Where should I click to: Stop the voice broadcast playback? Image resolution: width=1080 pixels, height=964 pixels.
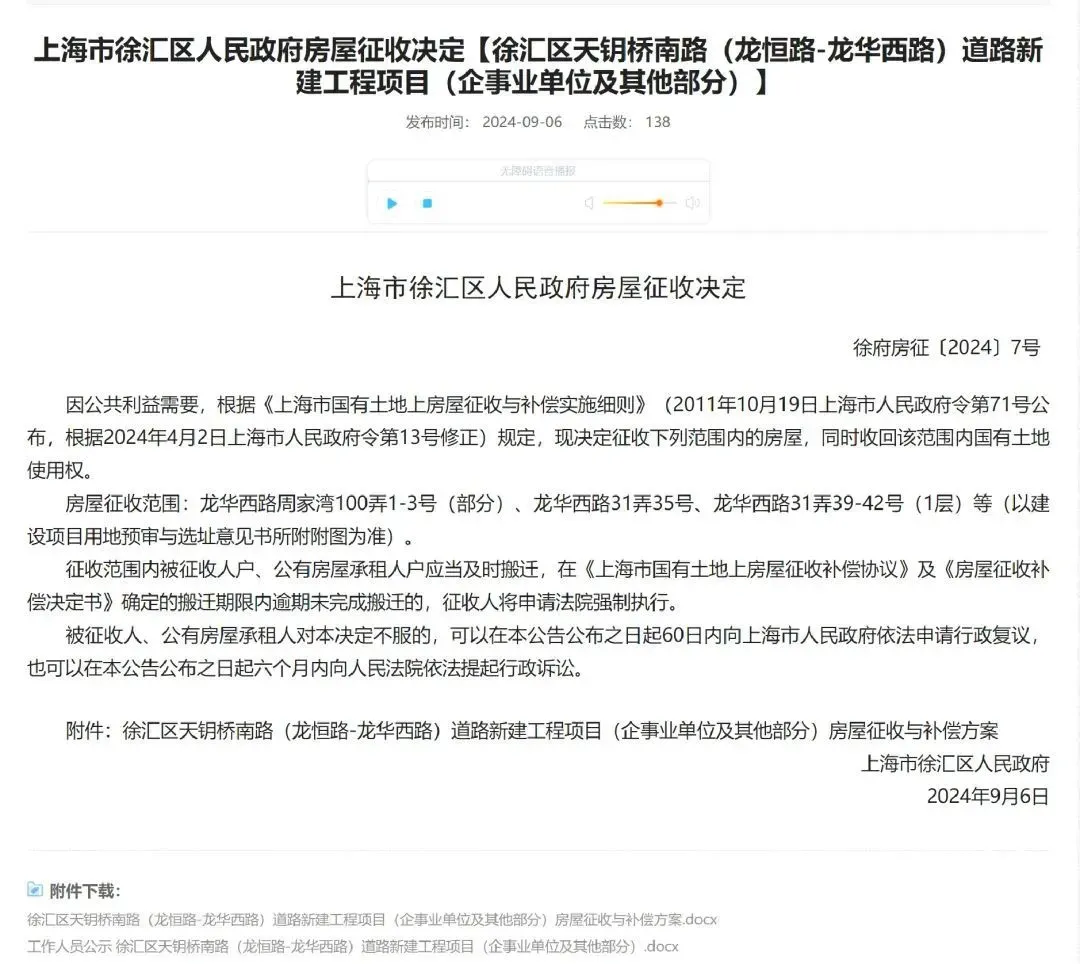pos(427,204)
